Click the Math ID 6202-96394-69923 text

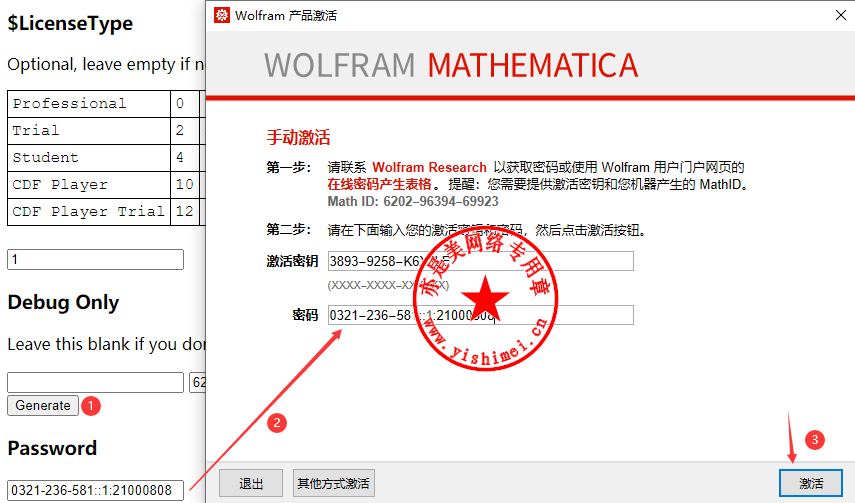413,201
